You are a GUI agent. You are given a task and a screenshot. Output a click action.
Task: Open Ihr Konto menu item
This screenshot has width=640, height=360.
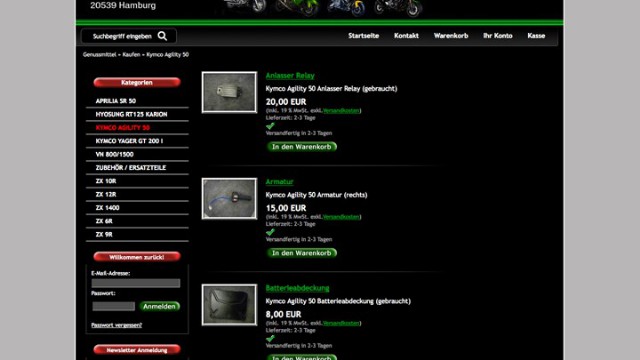pyautogui.click(x=498, y=36)
